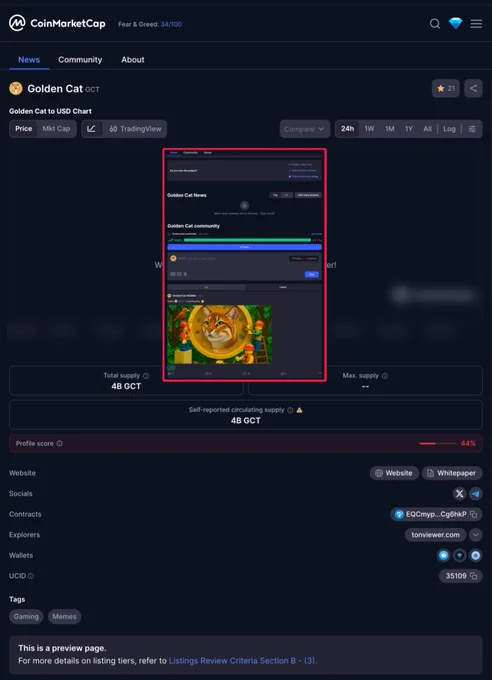Select 24h time range

point(347,129)
